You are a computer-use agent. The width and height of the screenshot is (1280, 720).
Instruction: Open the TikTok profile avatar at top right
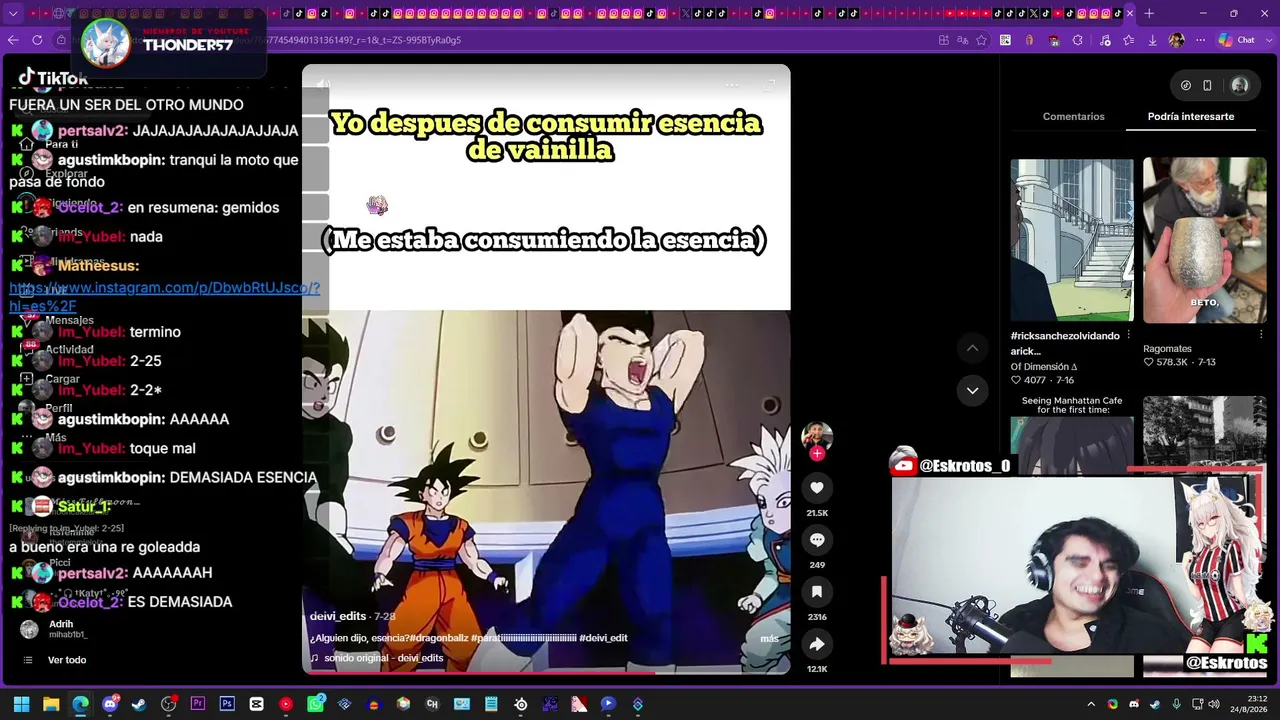click(x=1239, y=85)
